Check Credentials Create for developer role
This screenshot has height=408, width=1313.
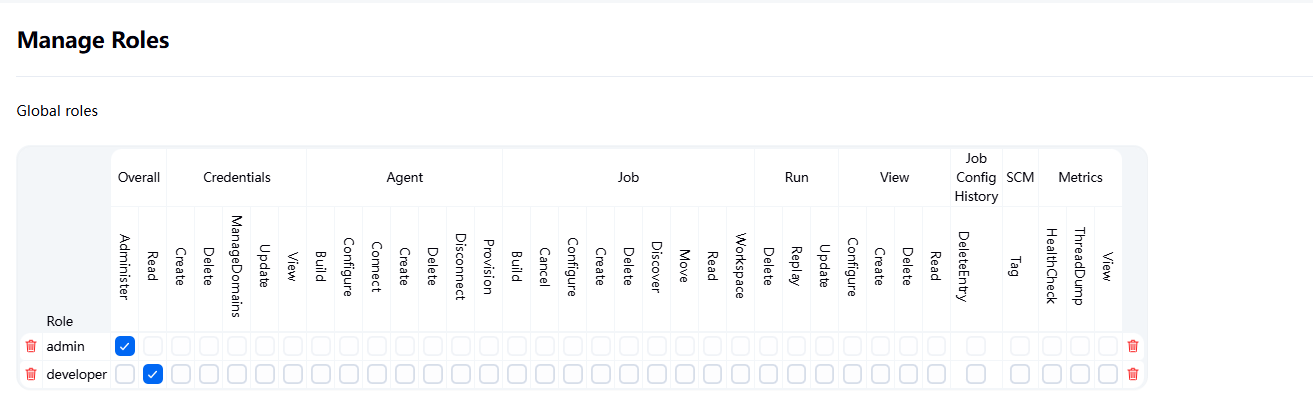(181, 374)
